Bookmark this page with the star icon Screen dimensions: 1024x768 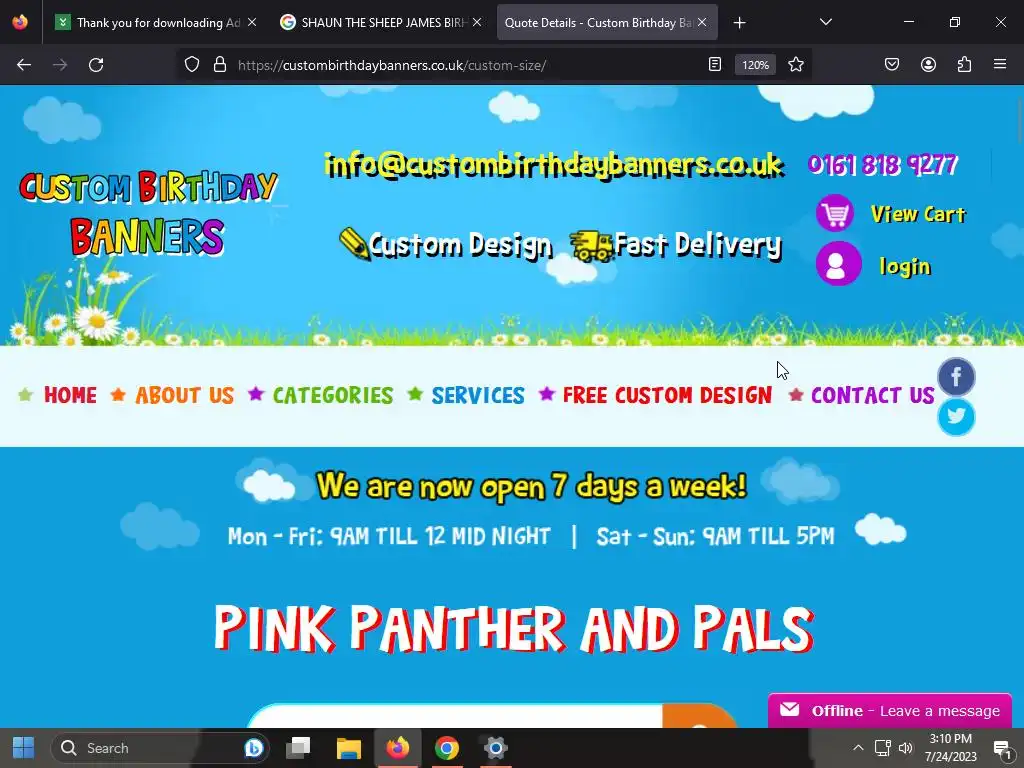pyautogui.click(x=795, y=65)
